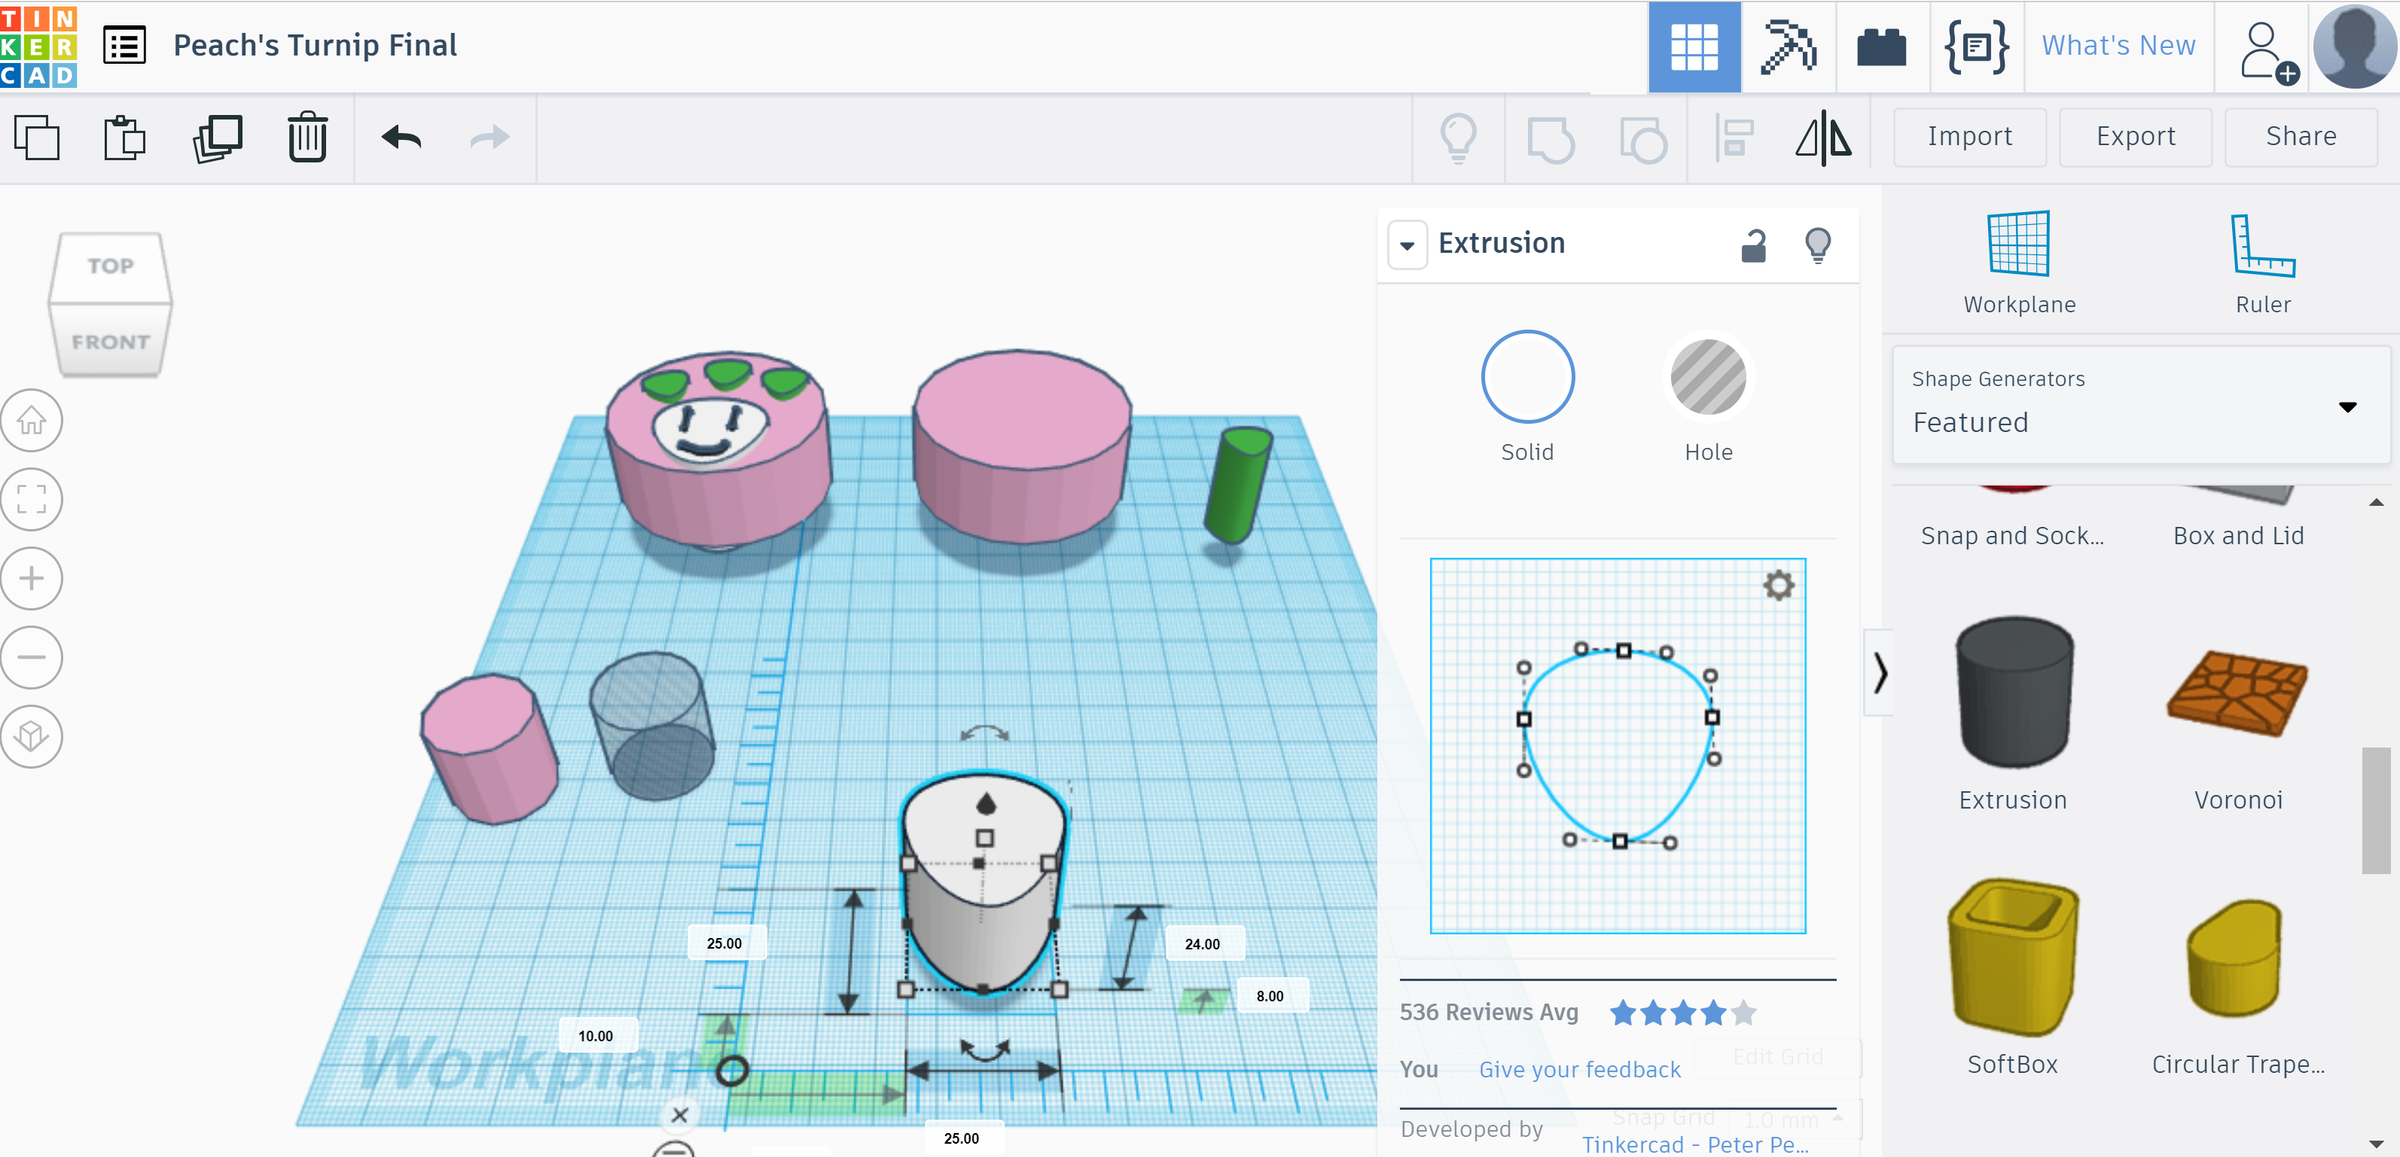Click the Undo arrow
Screen dimensions: 2400x1157
[402, 137]
